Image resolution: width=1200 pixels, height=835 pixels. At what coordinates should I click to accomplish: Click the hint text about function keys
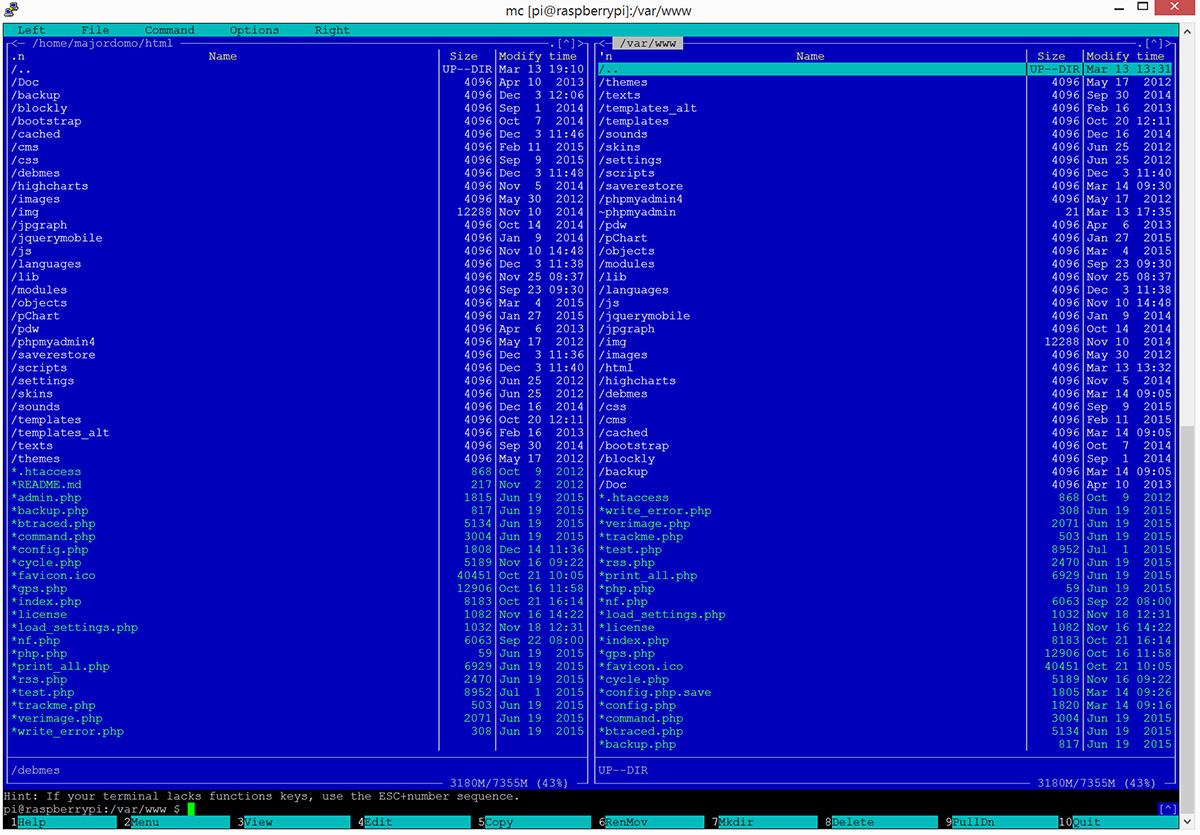(261, 796)
